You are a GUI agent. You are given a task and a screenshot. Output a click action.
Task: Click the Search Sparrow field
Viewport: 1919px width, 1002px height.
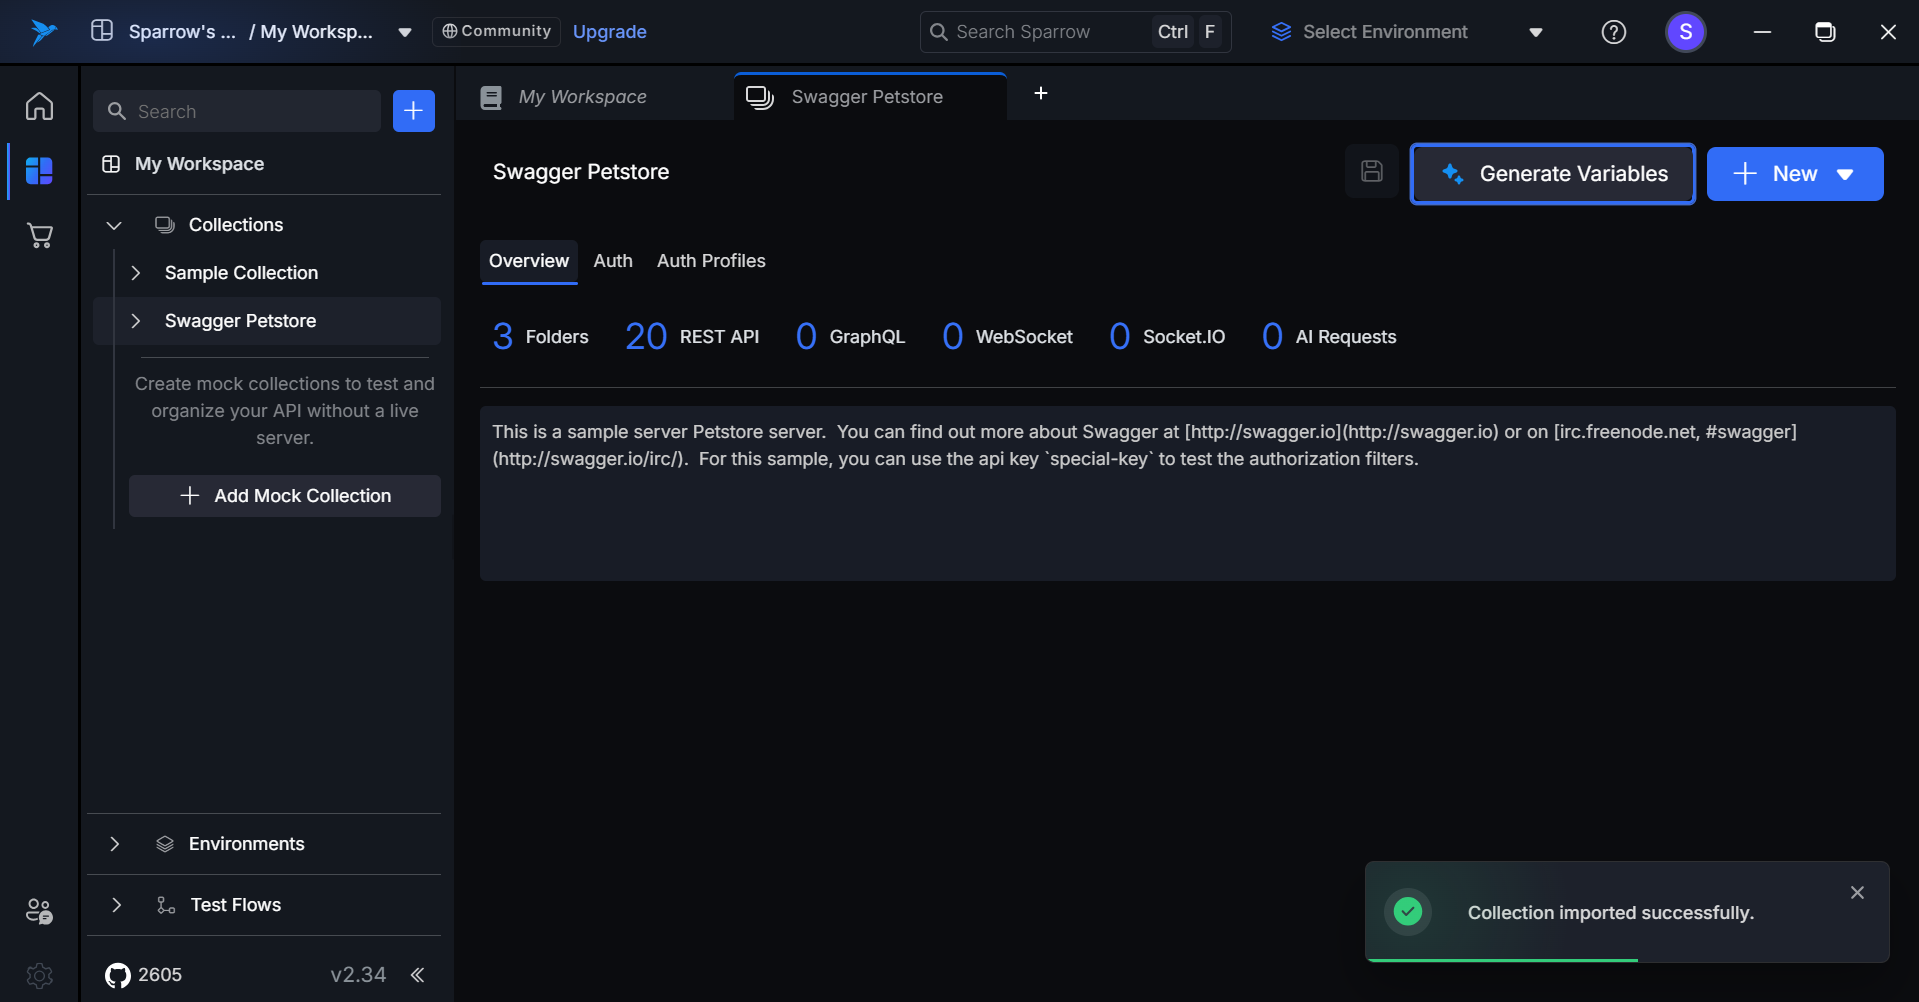(1040, 32)
